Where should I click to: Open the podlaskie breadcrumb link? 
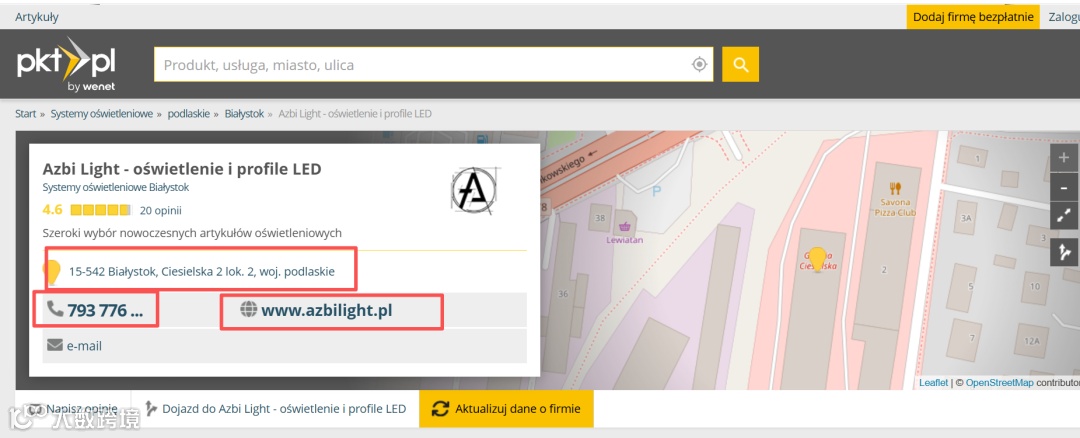click(x=189, y=114)
